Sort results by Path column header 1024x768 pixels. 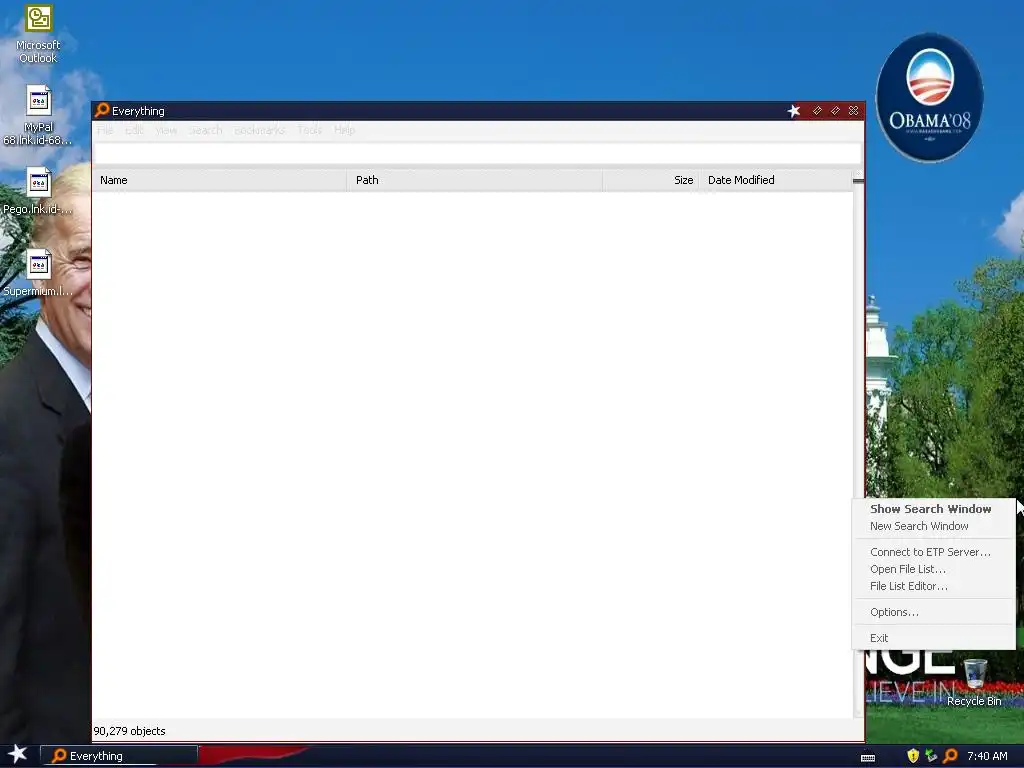(x=475, y=180)
